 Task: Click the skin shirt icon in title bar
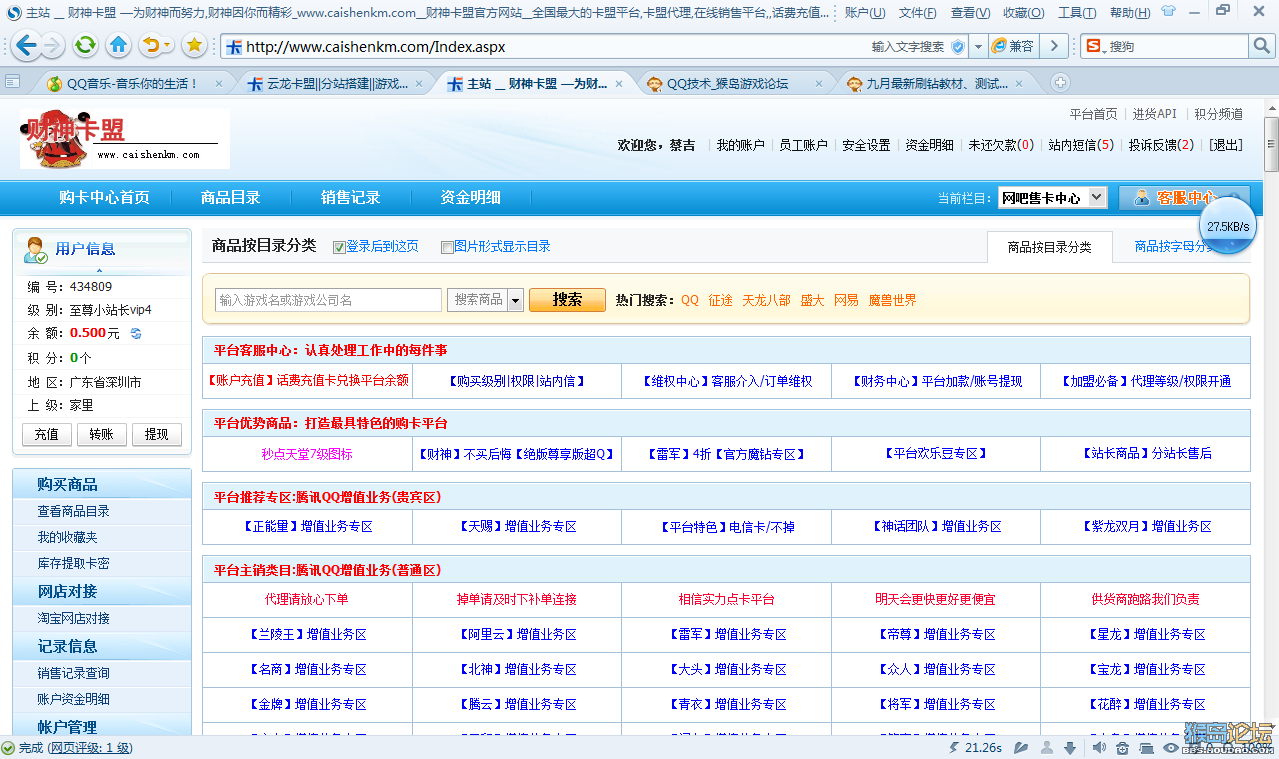coord(1168,11)
